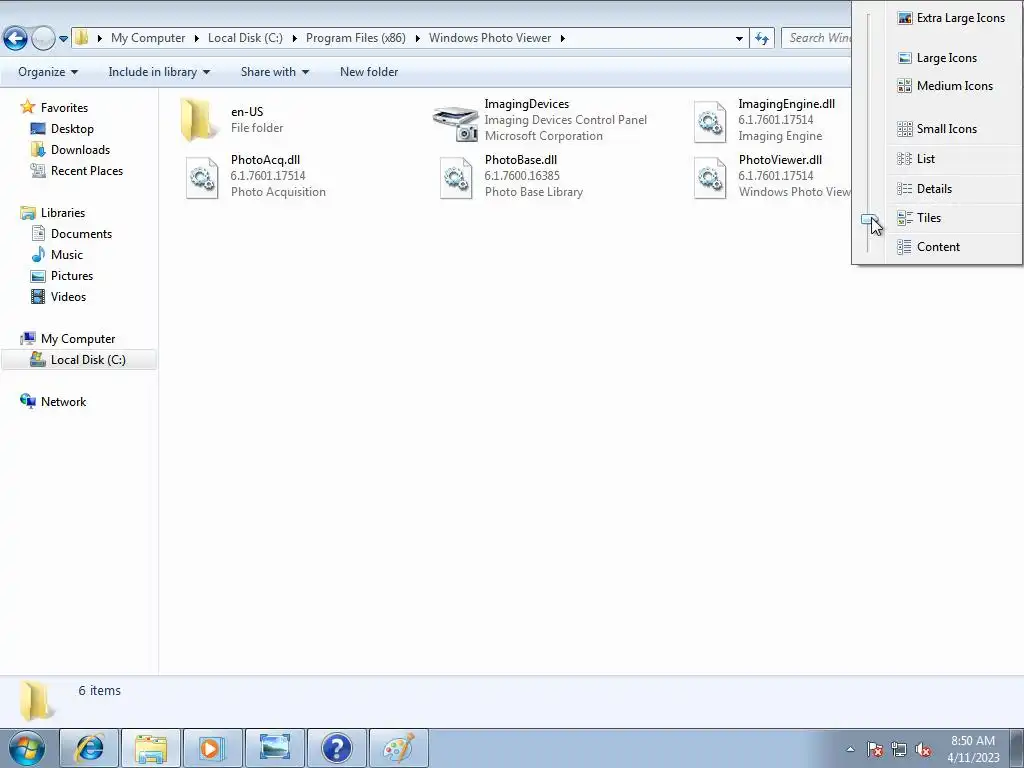Select Libraries in navigation pane
The image size is (1024, 768).
[x=63, y=213]
